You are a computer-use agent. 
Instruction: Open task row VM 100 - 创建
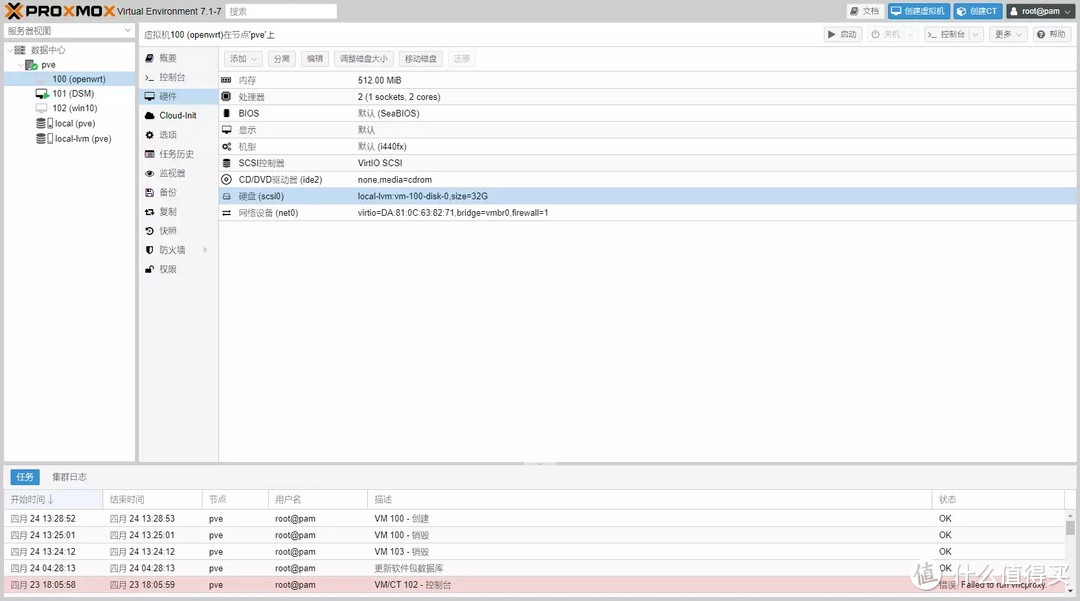pos(534,518)
